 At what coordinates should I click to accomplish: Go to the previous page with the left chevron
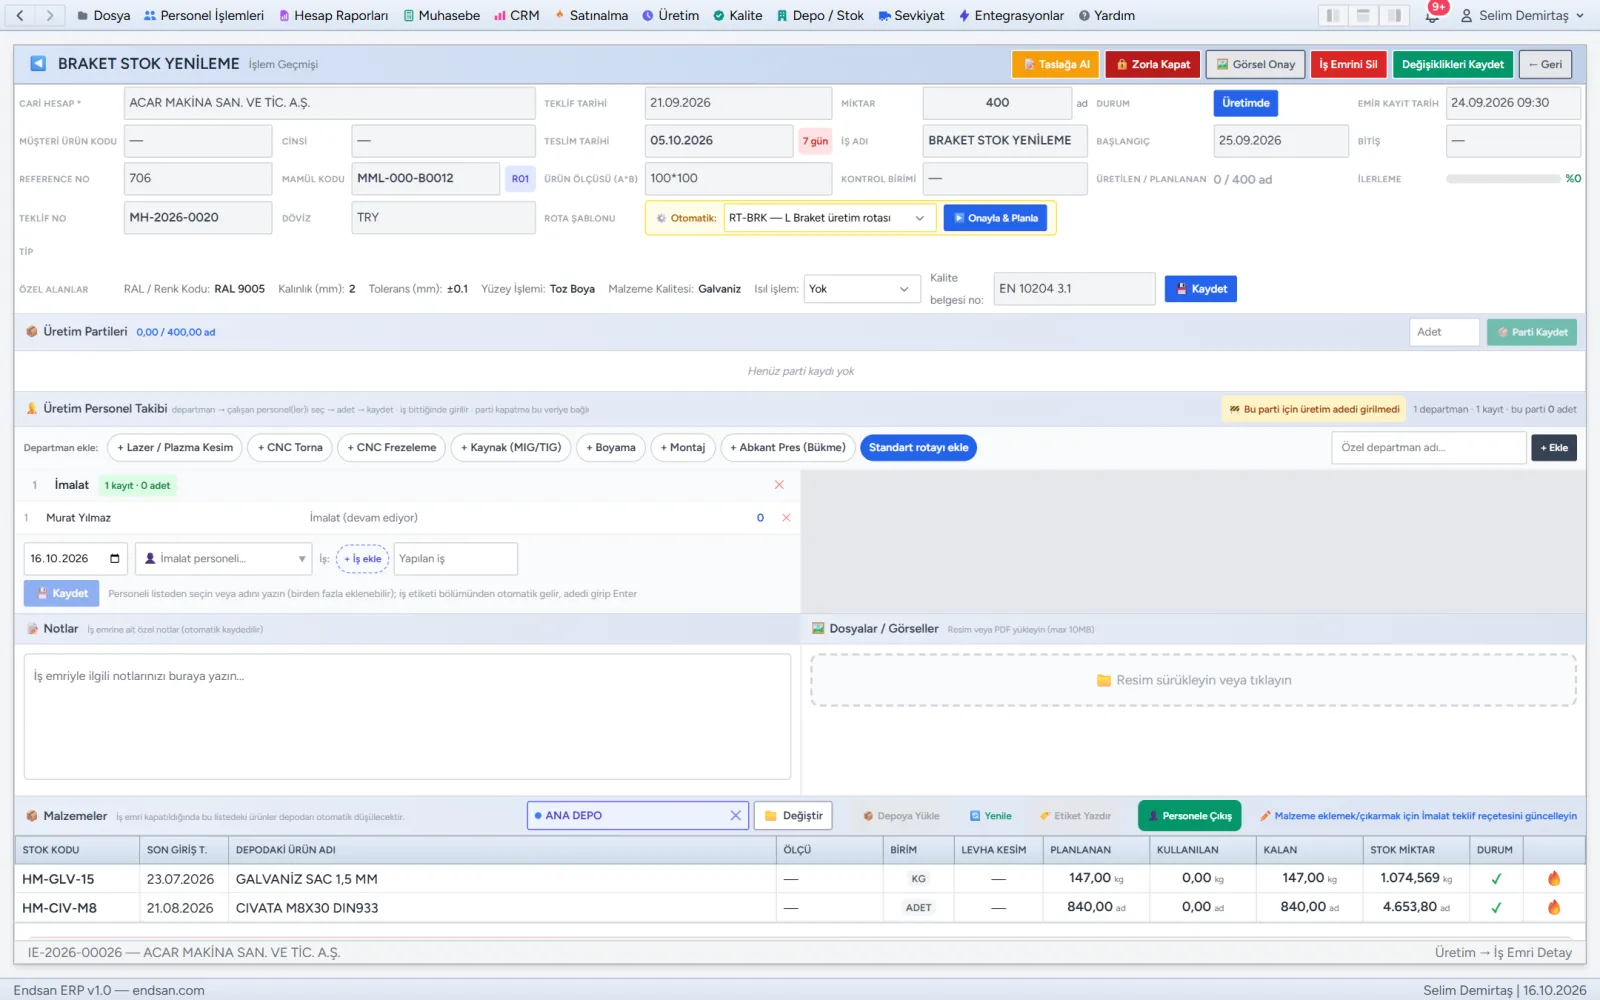tap(20, 16)
